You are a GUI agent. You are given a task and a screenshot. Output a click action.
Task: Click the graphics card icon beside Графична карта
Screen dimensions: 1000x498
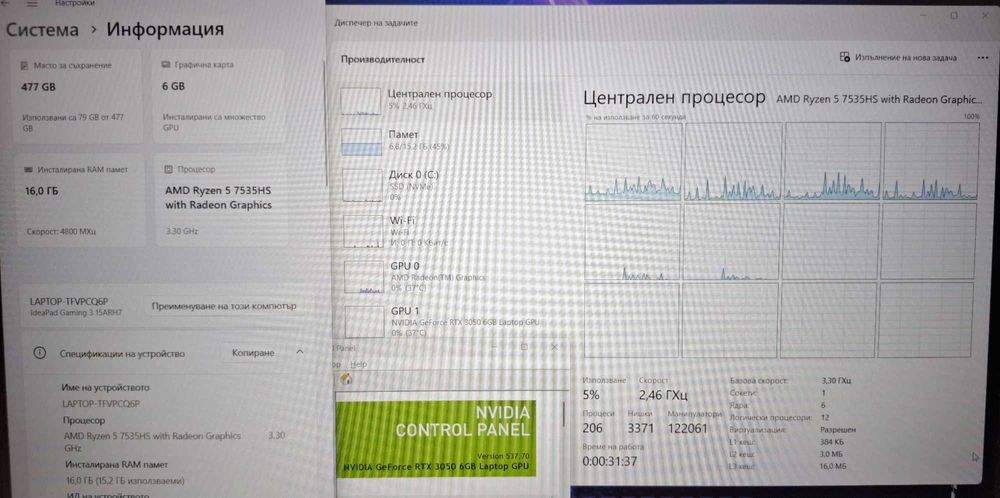click(x=165, y=65)
